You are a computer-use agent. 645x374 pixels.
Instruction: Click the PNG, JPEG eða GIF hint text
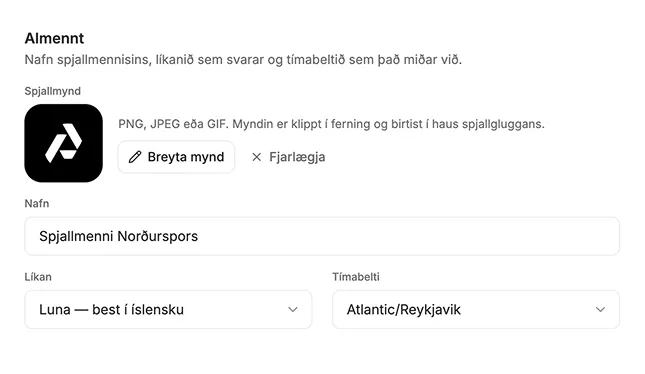pos(331,124)
